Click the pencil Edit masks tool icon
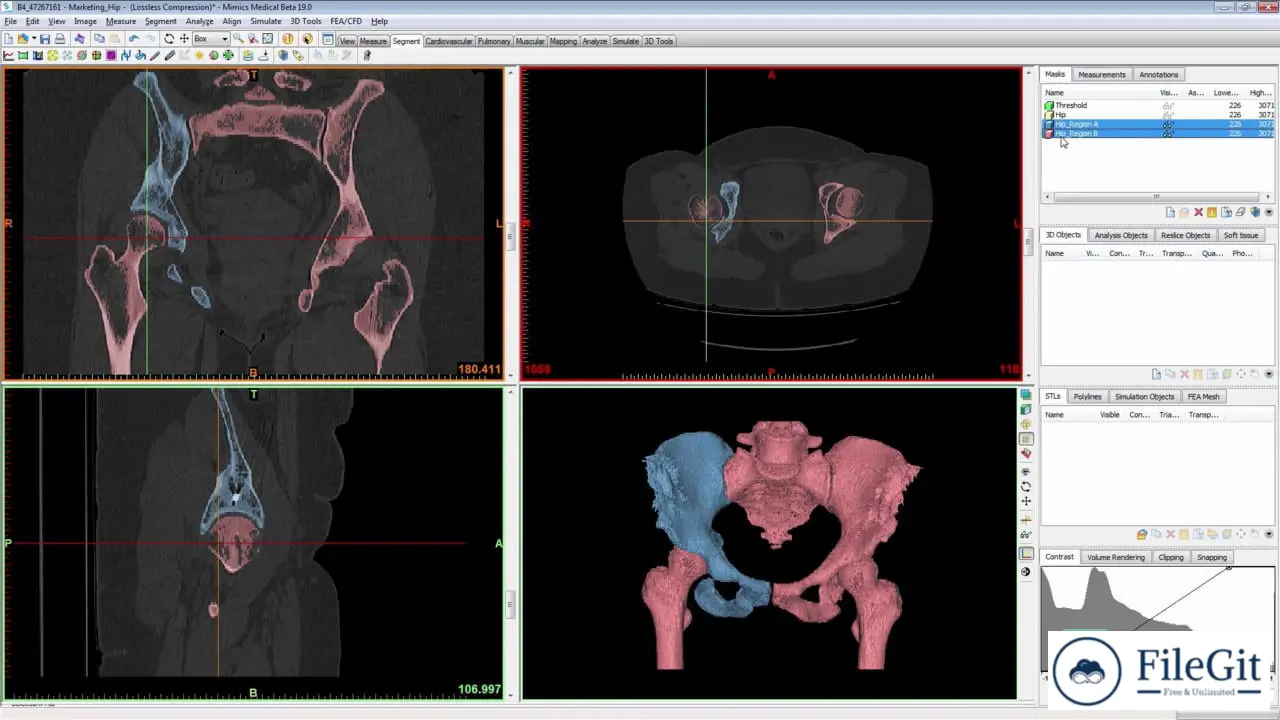1280x720 pixels. [155, 55]
